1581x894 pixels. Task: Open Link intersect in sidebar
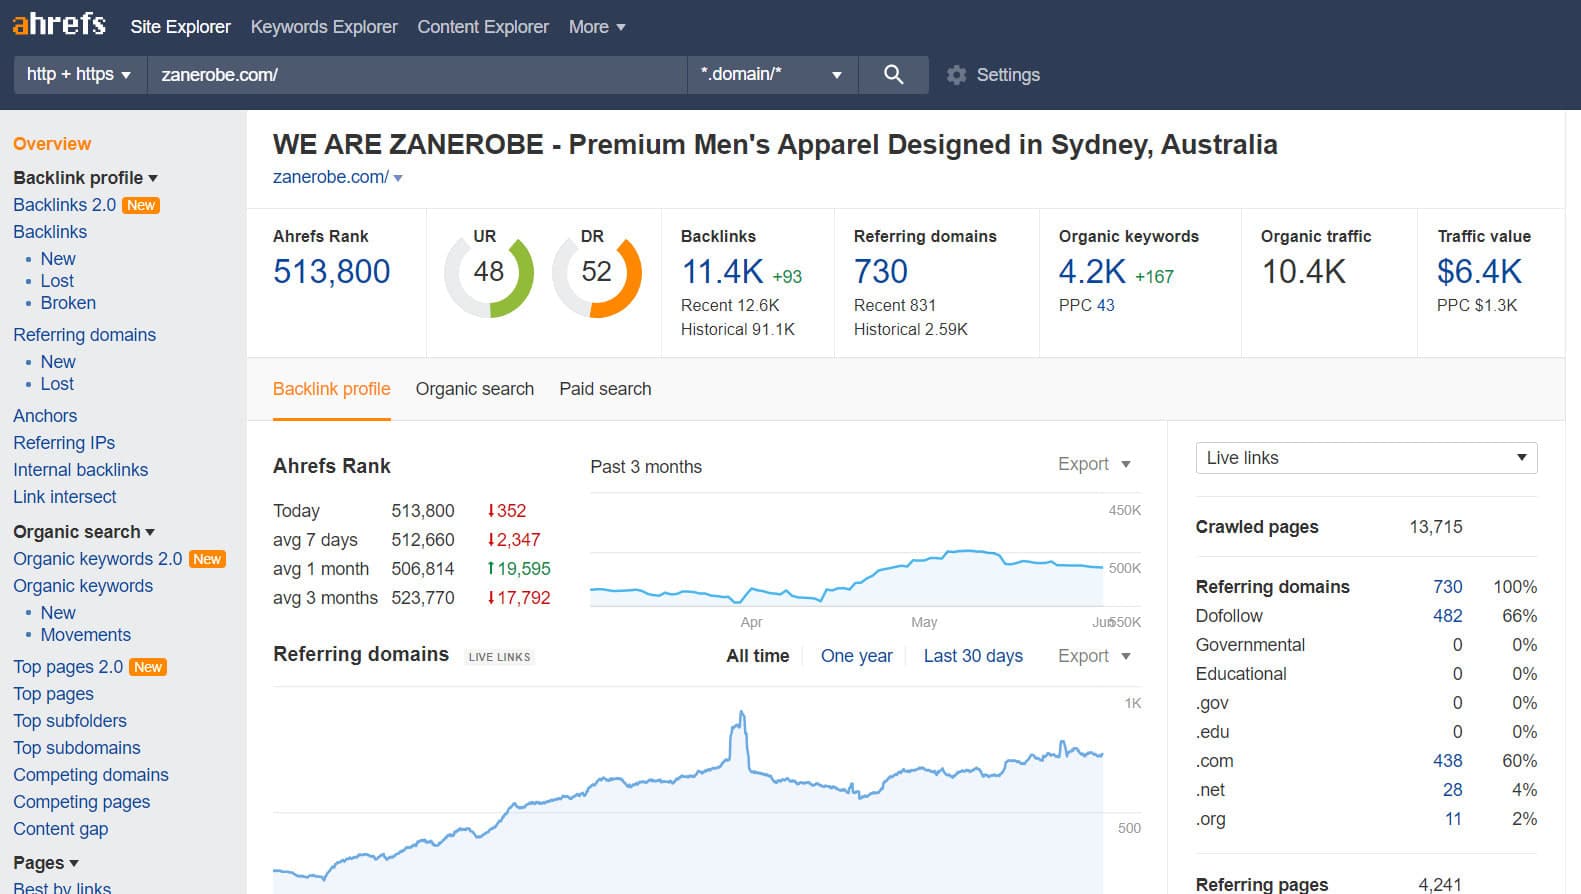tap(65, 497)
